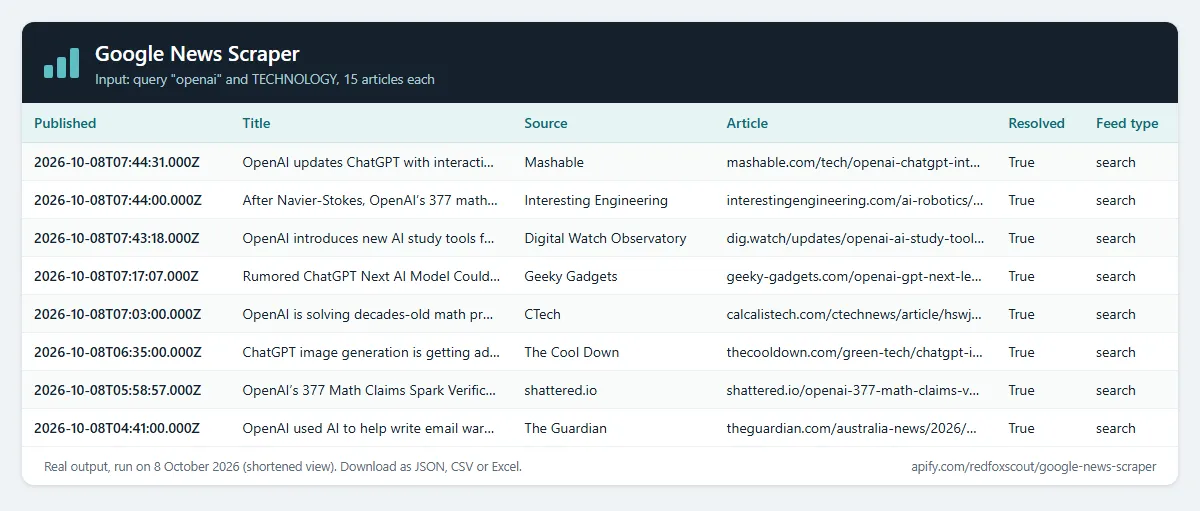Open the dig.watch article URL
Image resolution: width=1200 pixels, height=511 pixels.
(855, 238)
